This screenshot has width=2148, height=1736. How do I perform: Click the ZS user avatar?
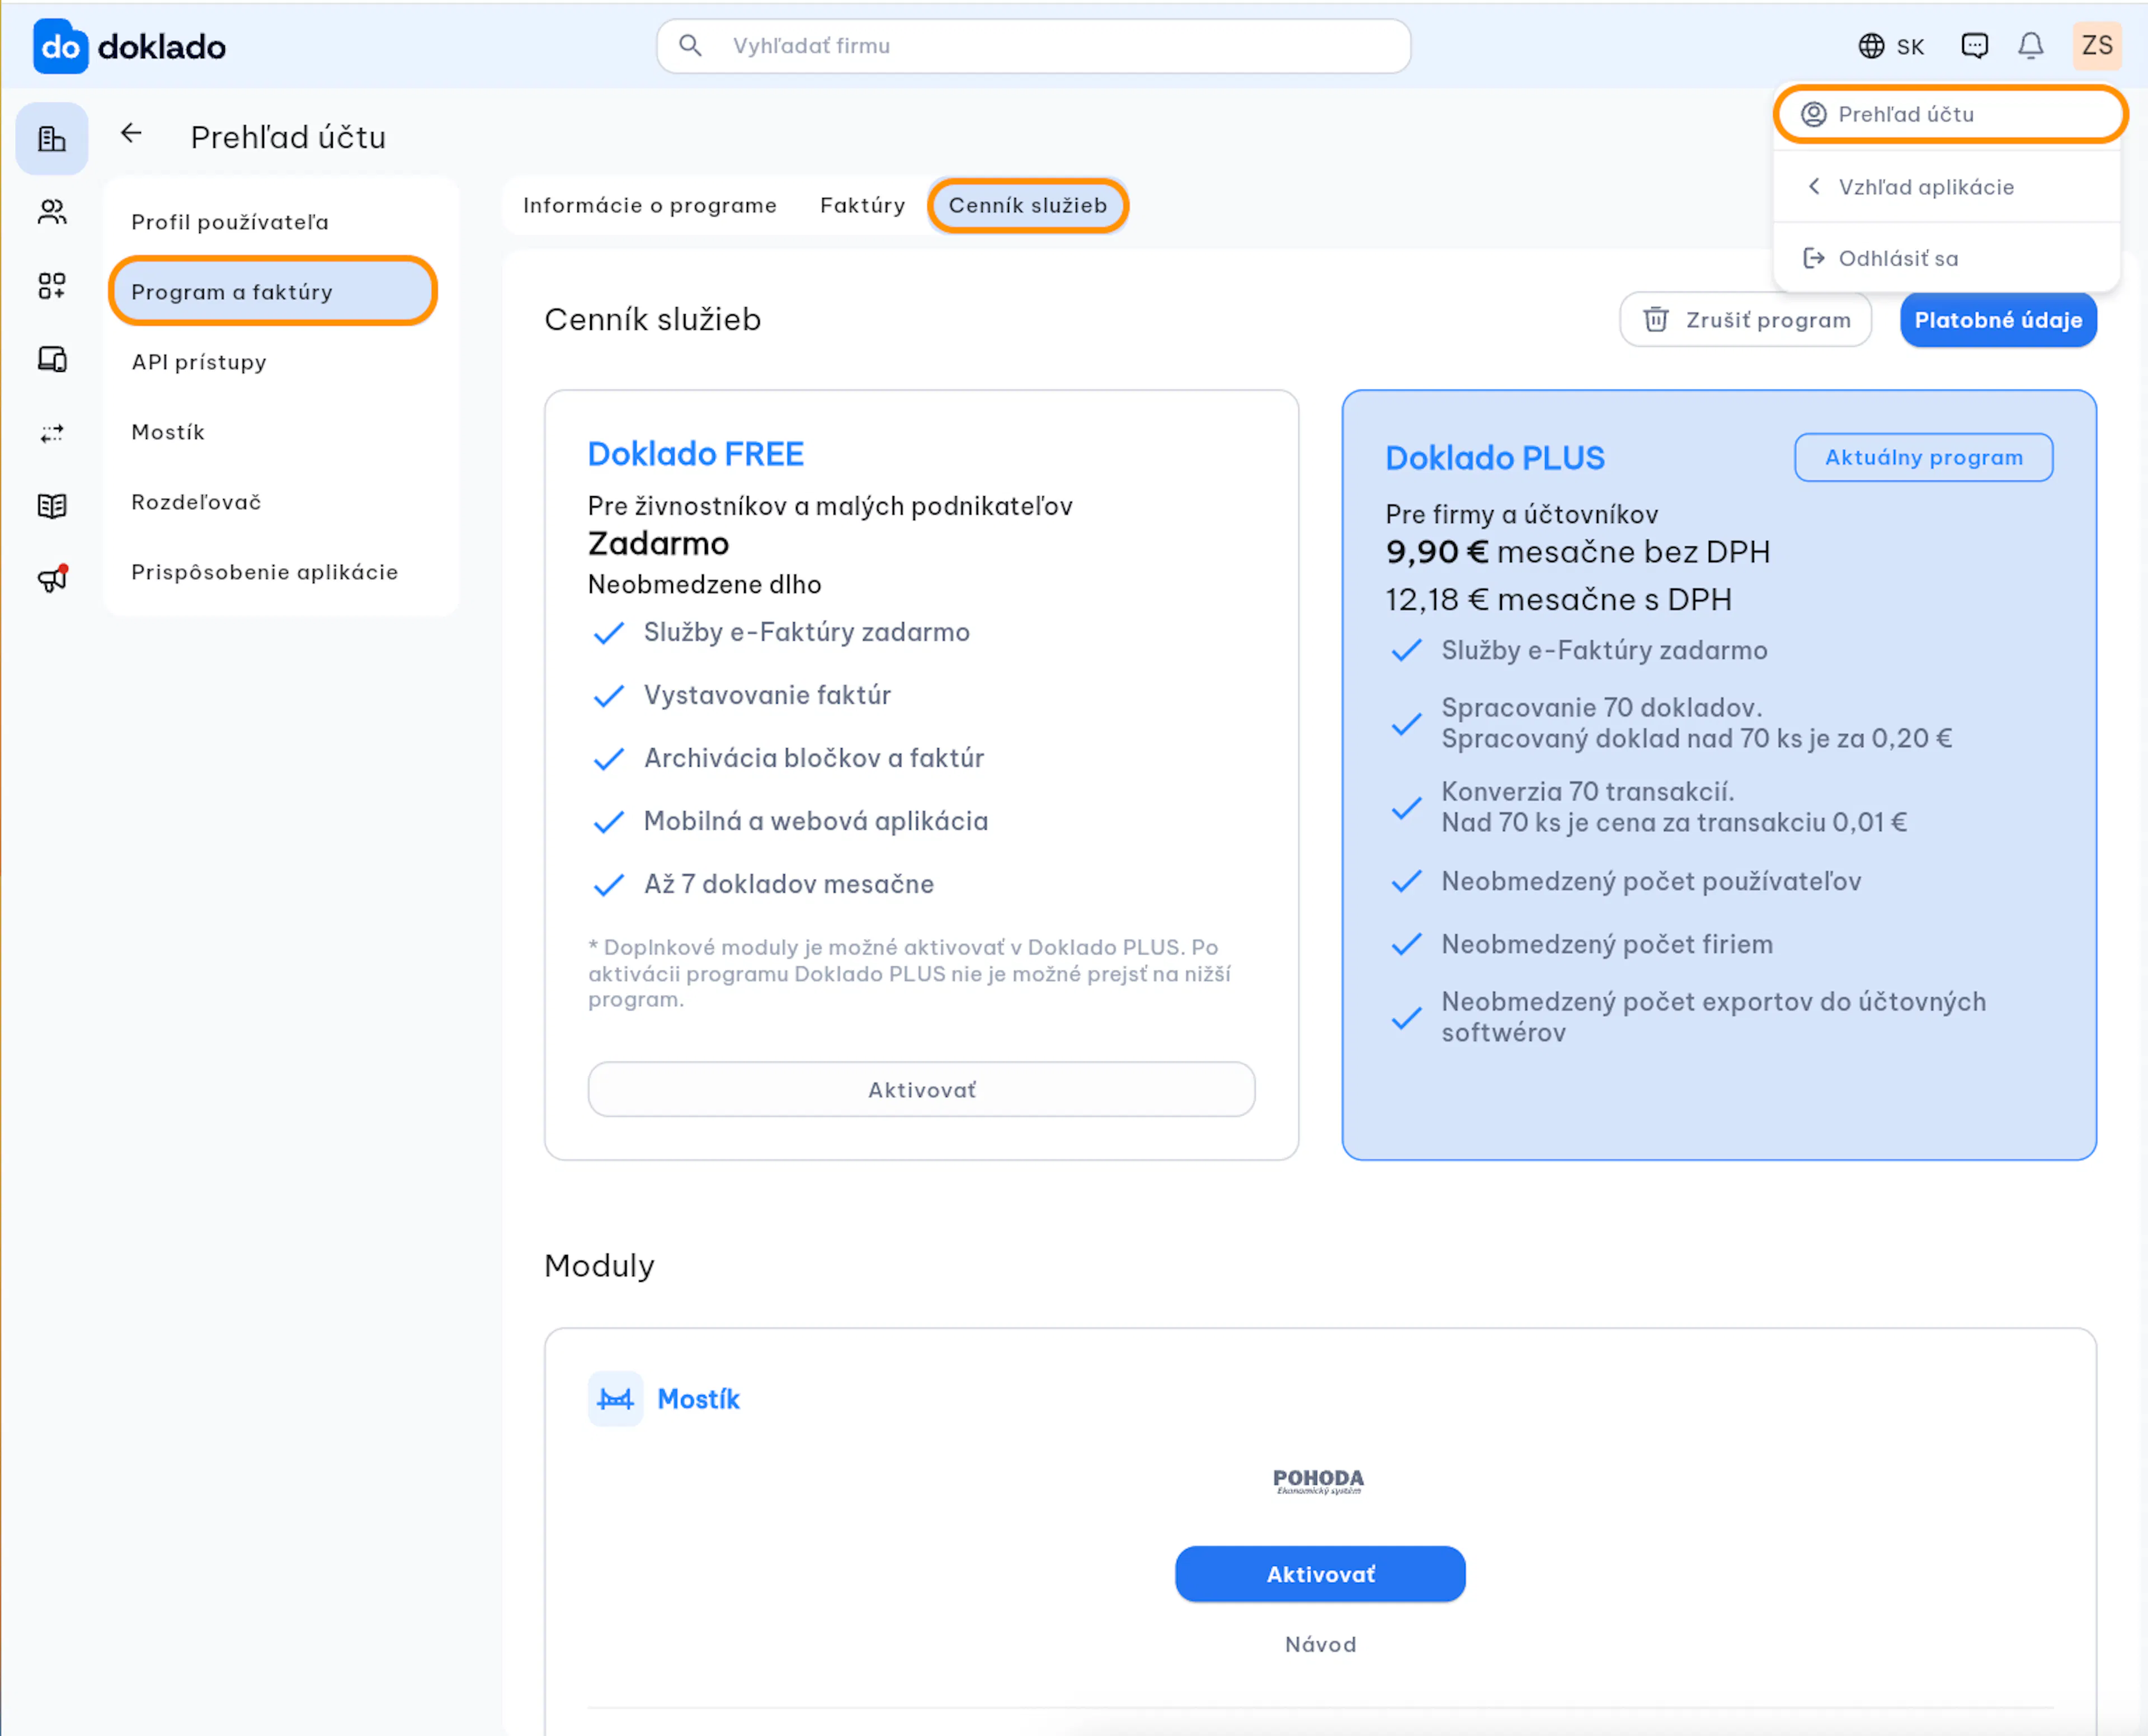2097,46
